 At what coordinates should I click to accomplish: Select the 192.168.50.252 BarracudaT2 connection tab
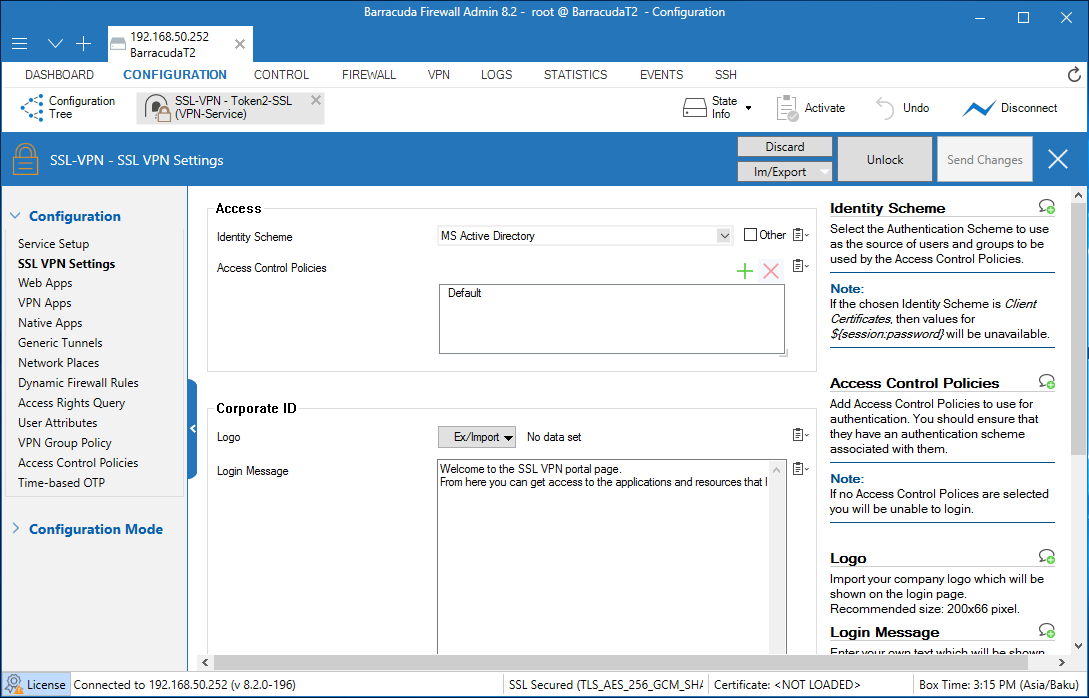(180, 44)
